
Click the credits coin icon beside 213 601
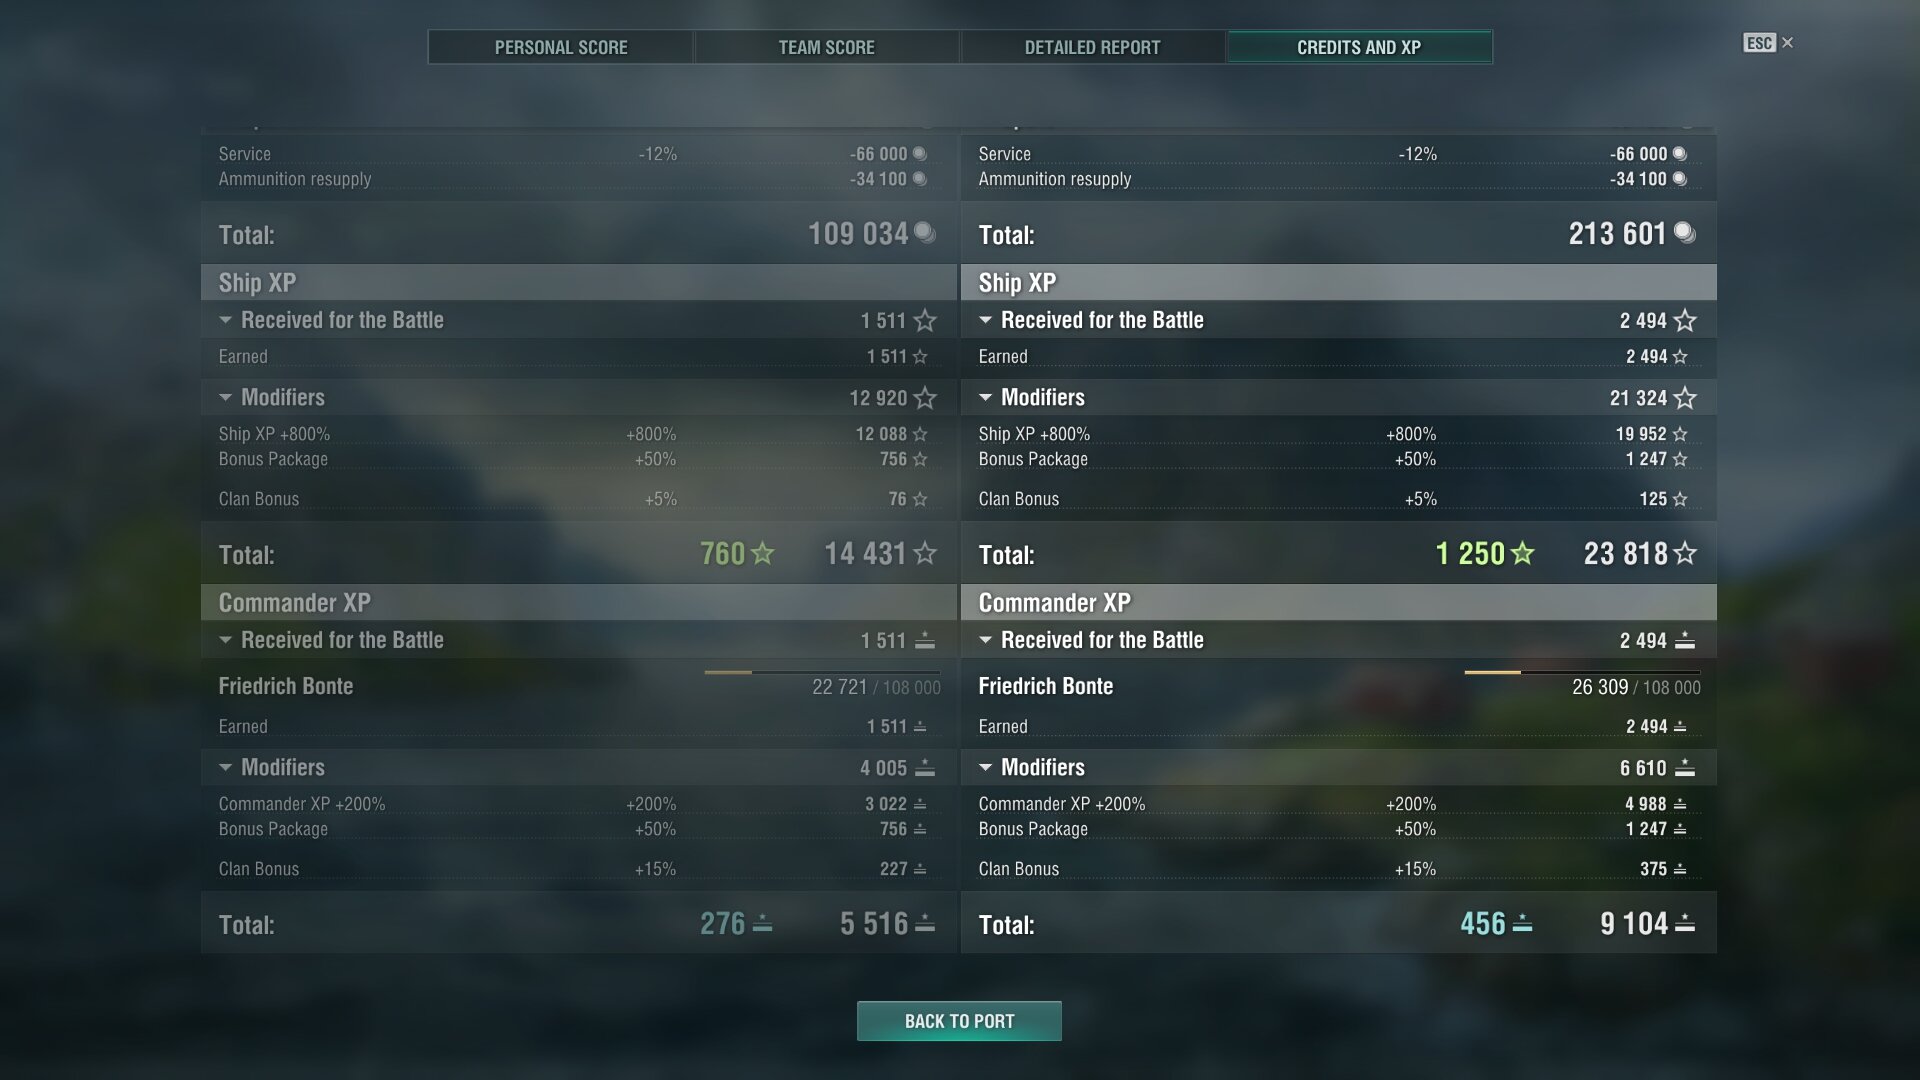point(1685,233)
